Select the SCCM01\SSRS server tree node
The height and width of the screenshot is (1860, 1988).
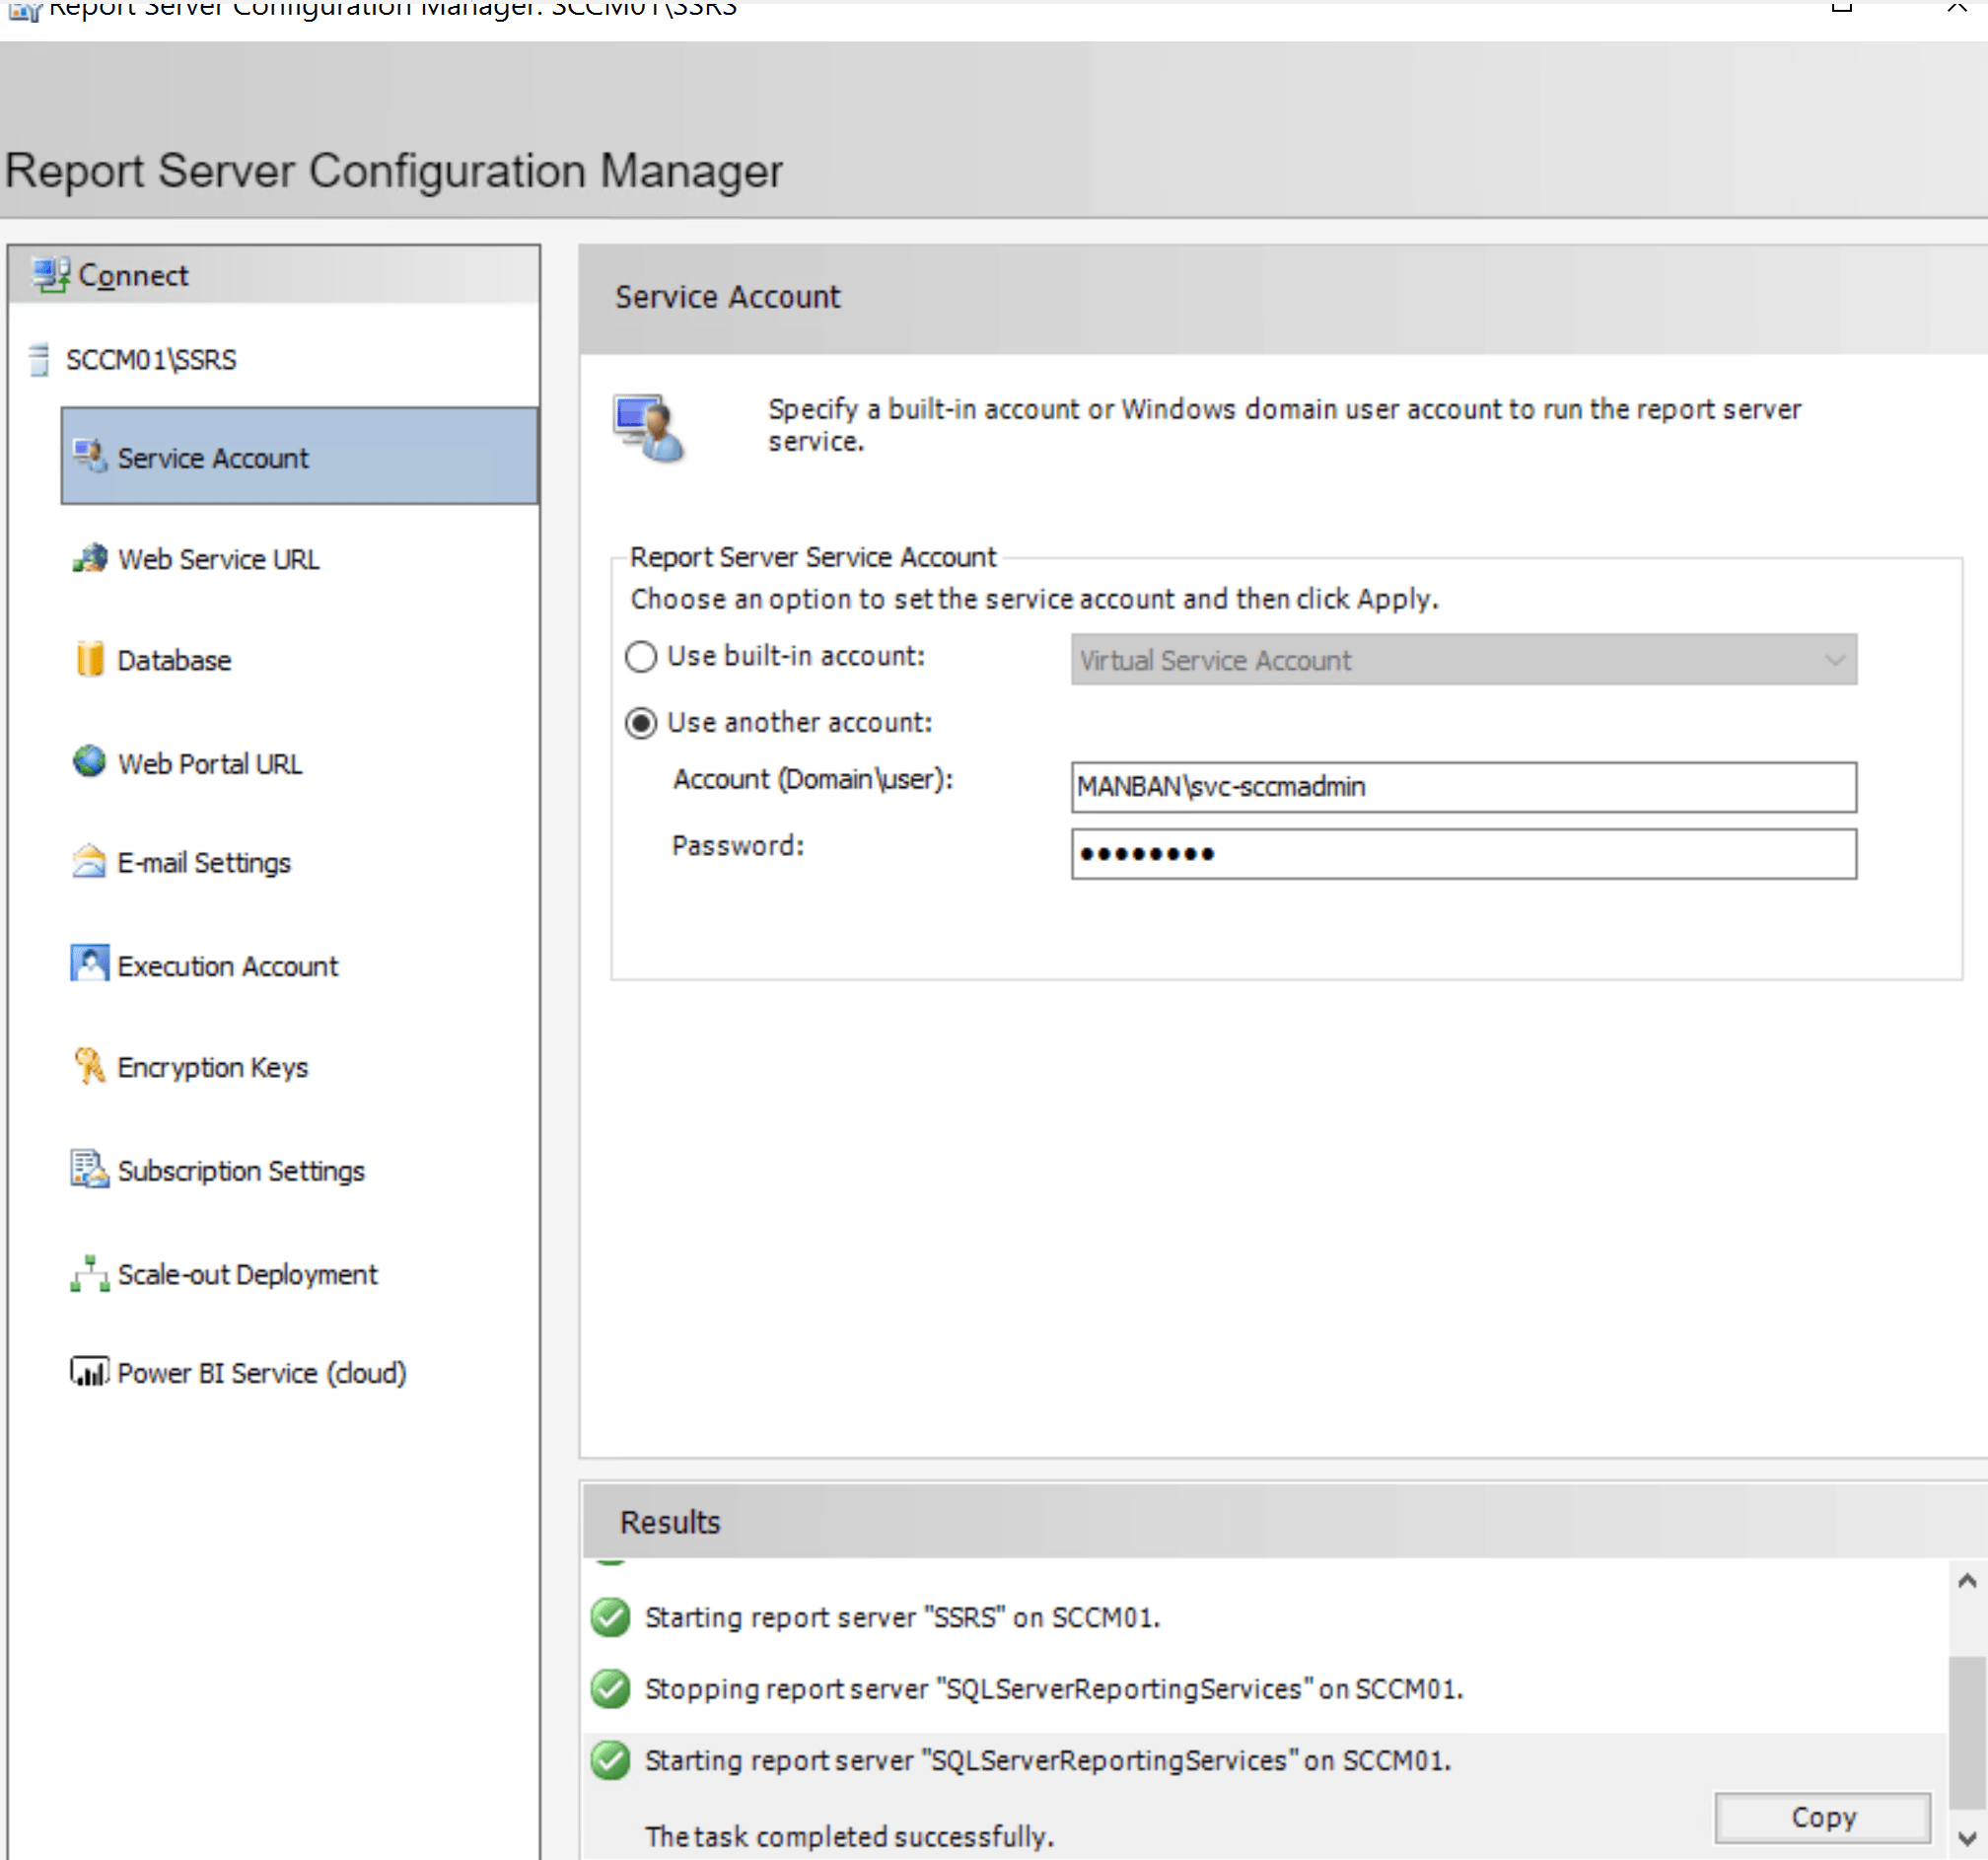click(x=151, y=360)
